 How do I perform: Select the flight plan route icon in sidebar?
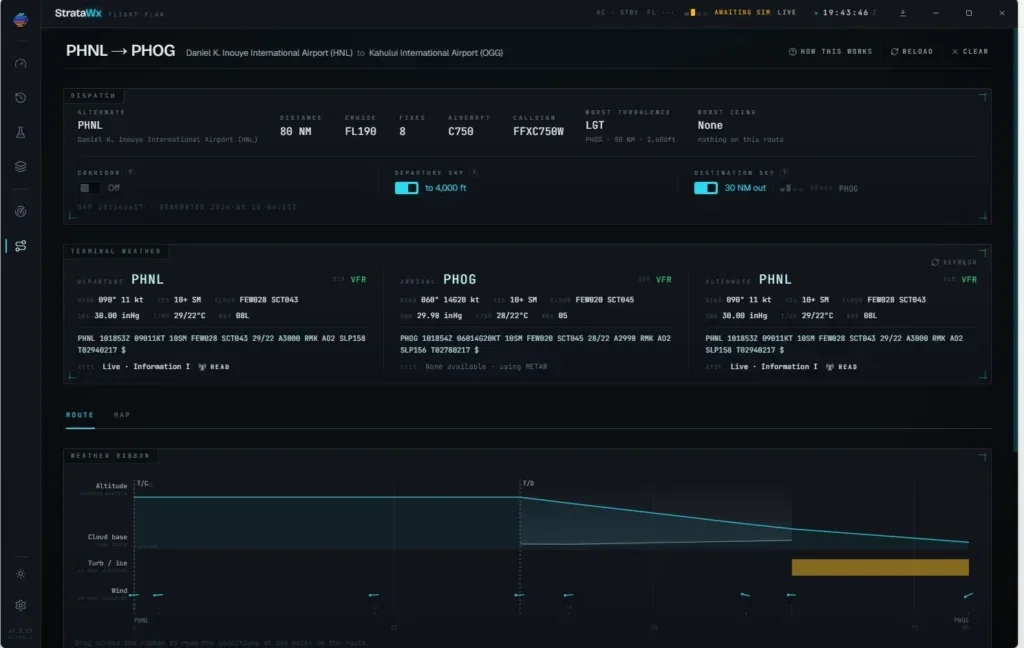click(20, 246)
